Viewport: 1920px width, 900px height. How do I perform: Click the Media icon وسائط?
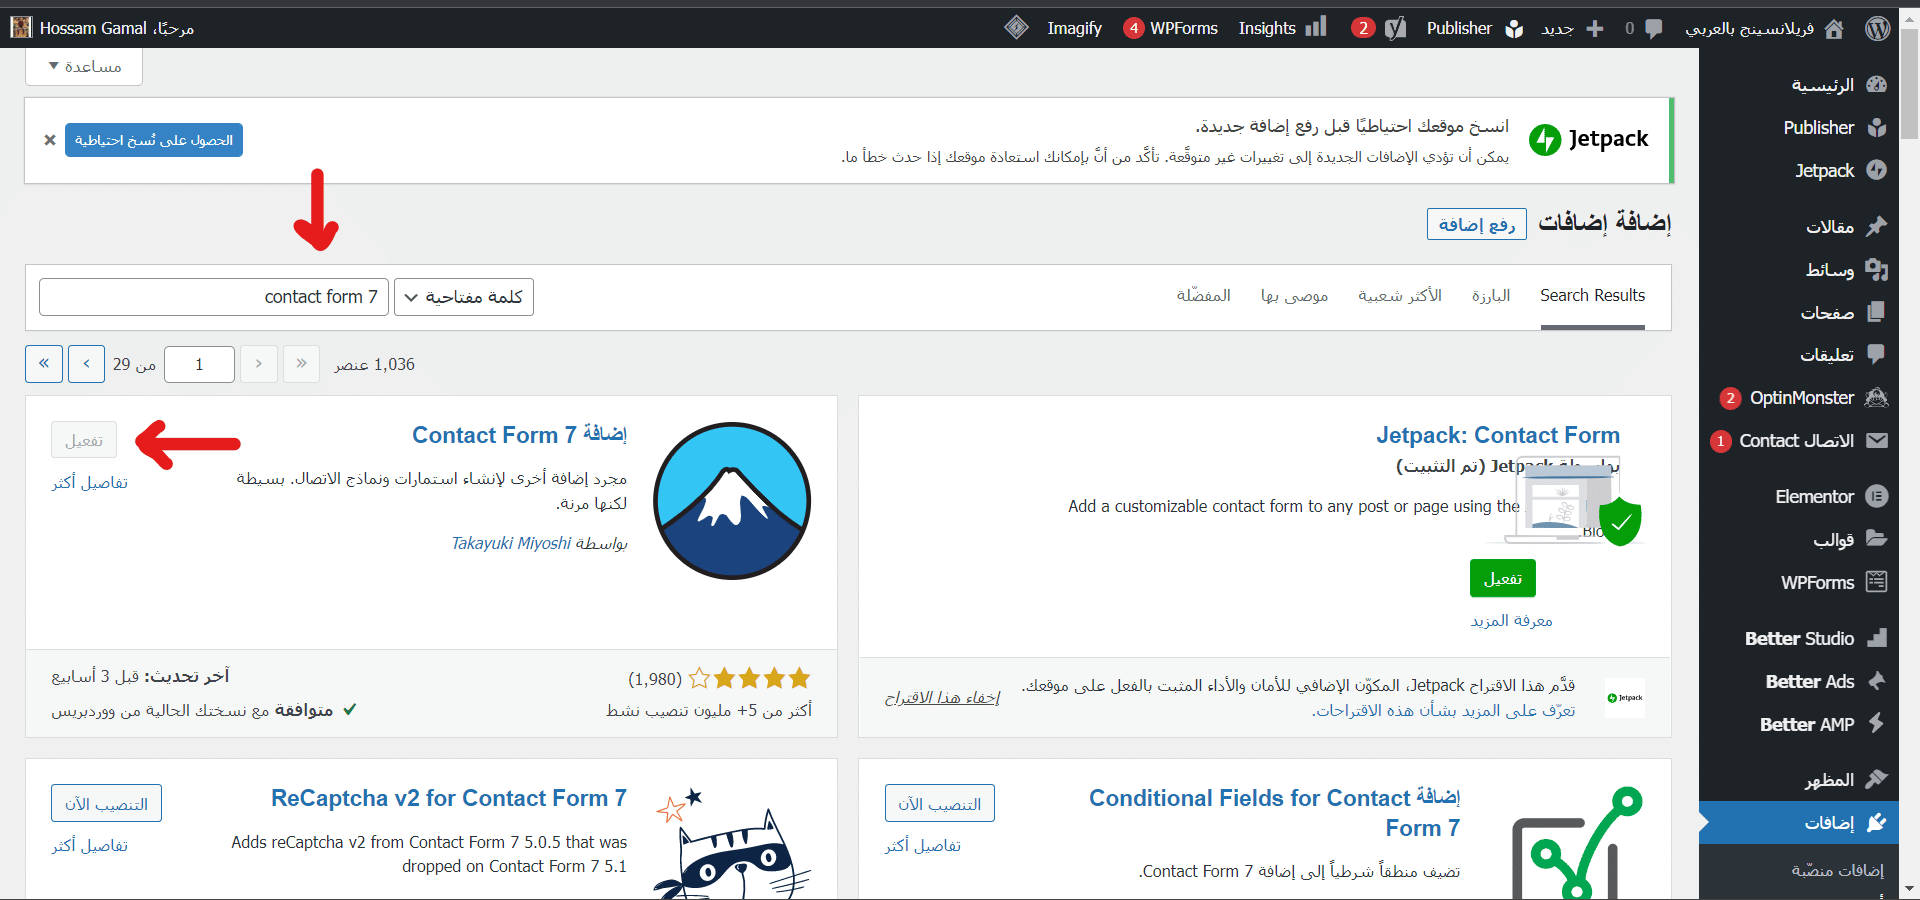click(x=1876, y=269)
